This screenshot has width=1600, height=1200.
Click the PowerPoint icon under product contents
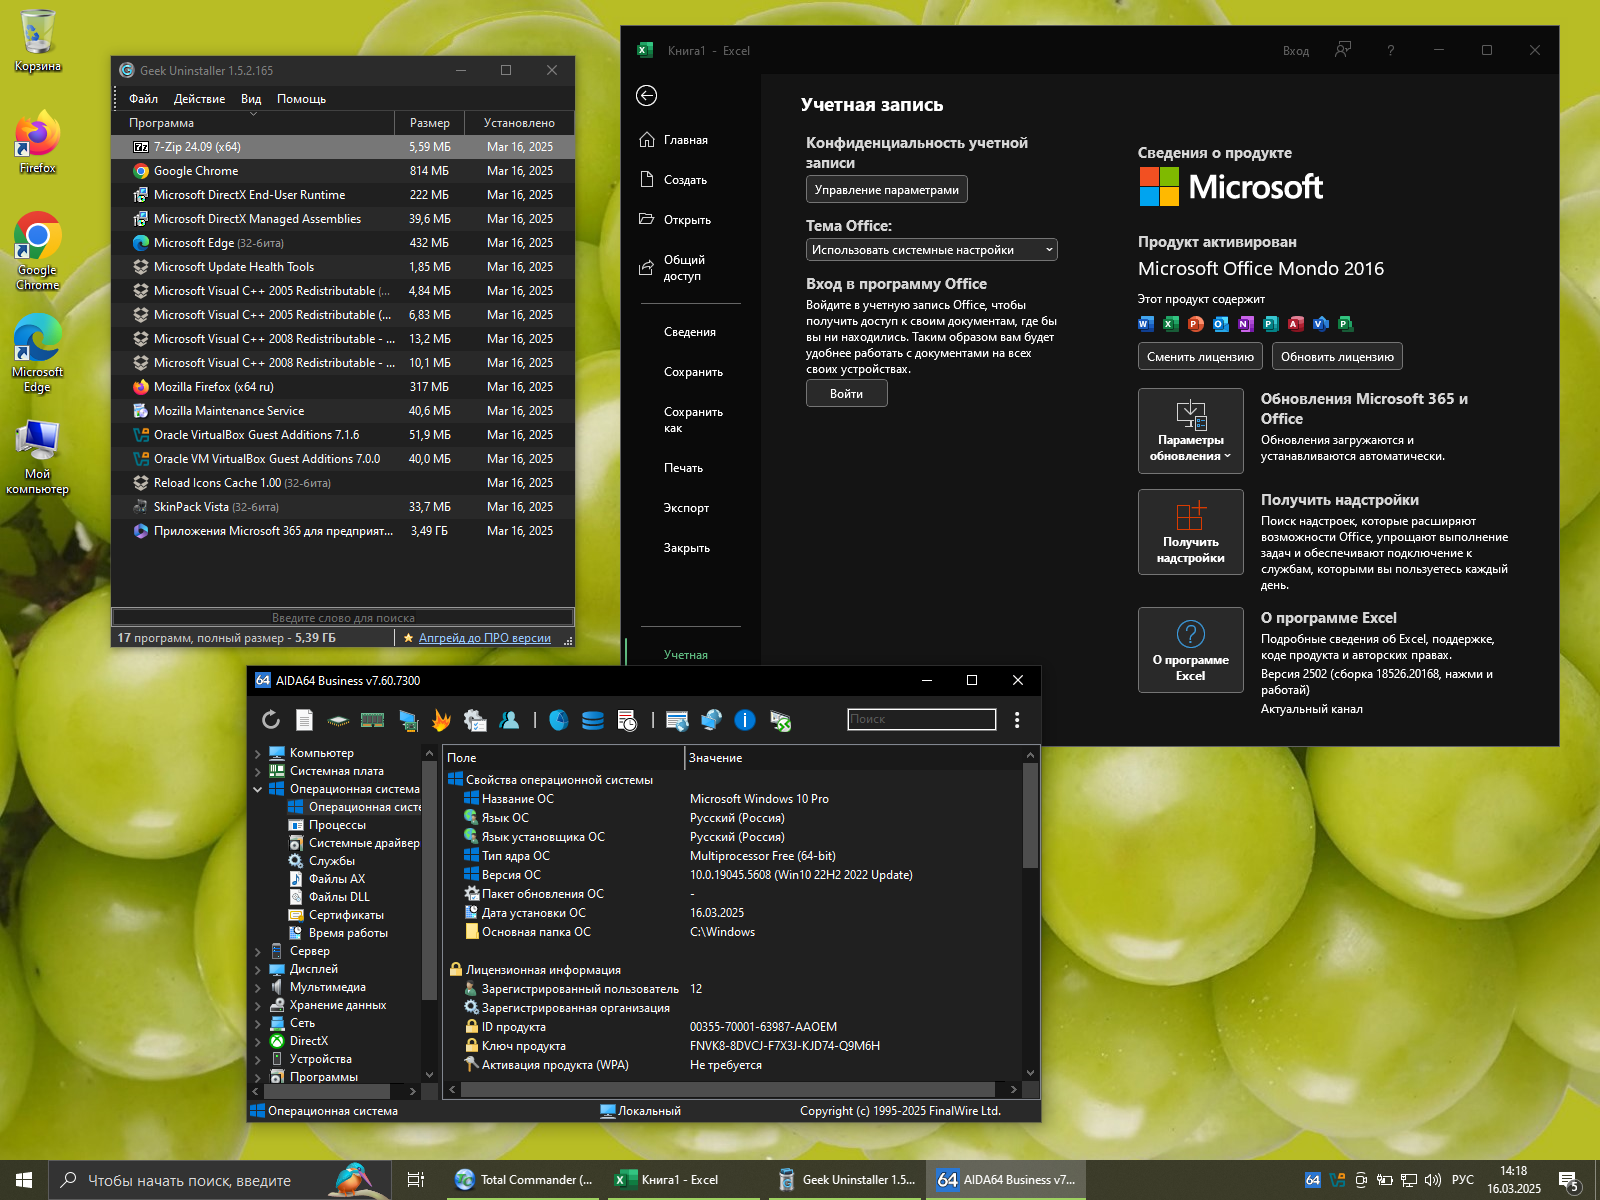point(1196,324)
